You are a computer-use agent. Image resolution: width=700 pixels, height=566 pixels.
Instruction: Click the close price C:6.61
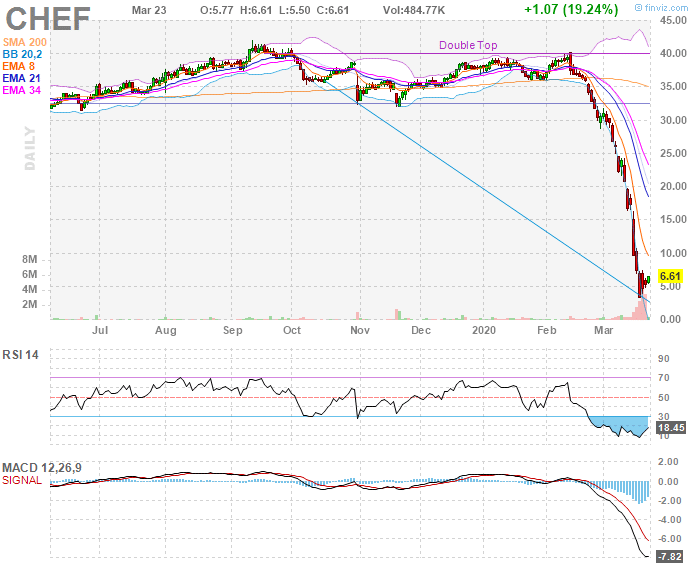click(333, 10)
